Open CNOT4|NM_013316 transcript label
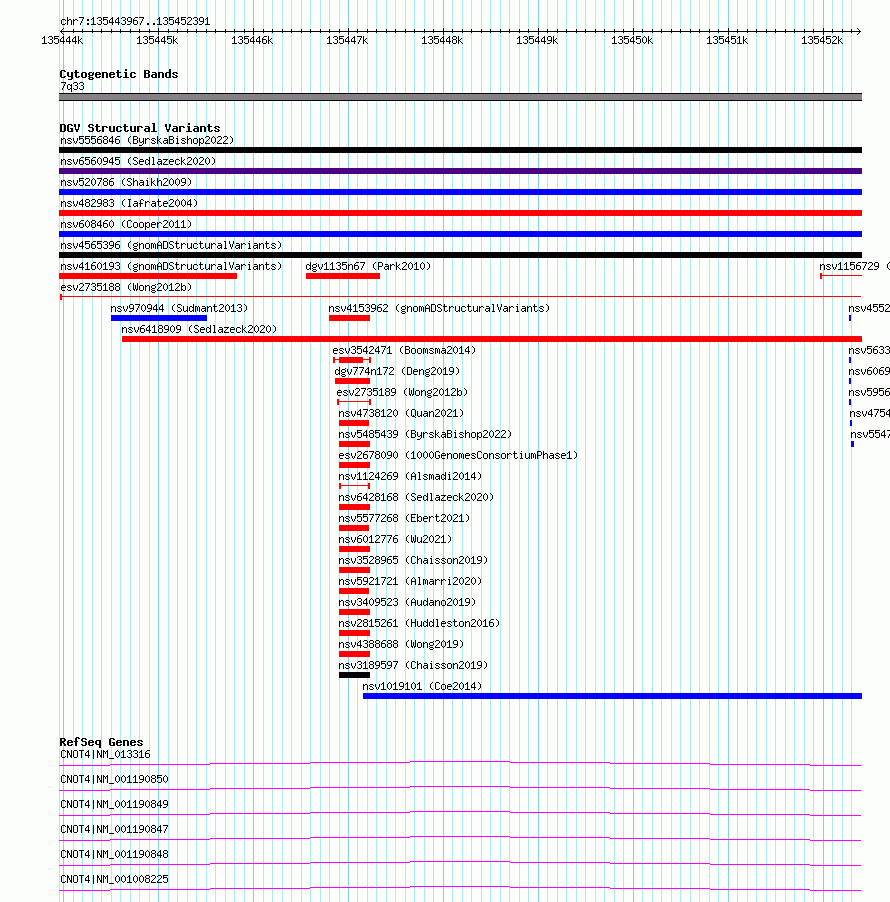This screenshot has height=902, width=890. pos(105,754)
